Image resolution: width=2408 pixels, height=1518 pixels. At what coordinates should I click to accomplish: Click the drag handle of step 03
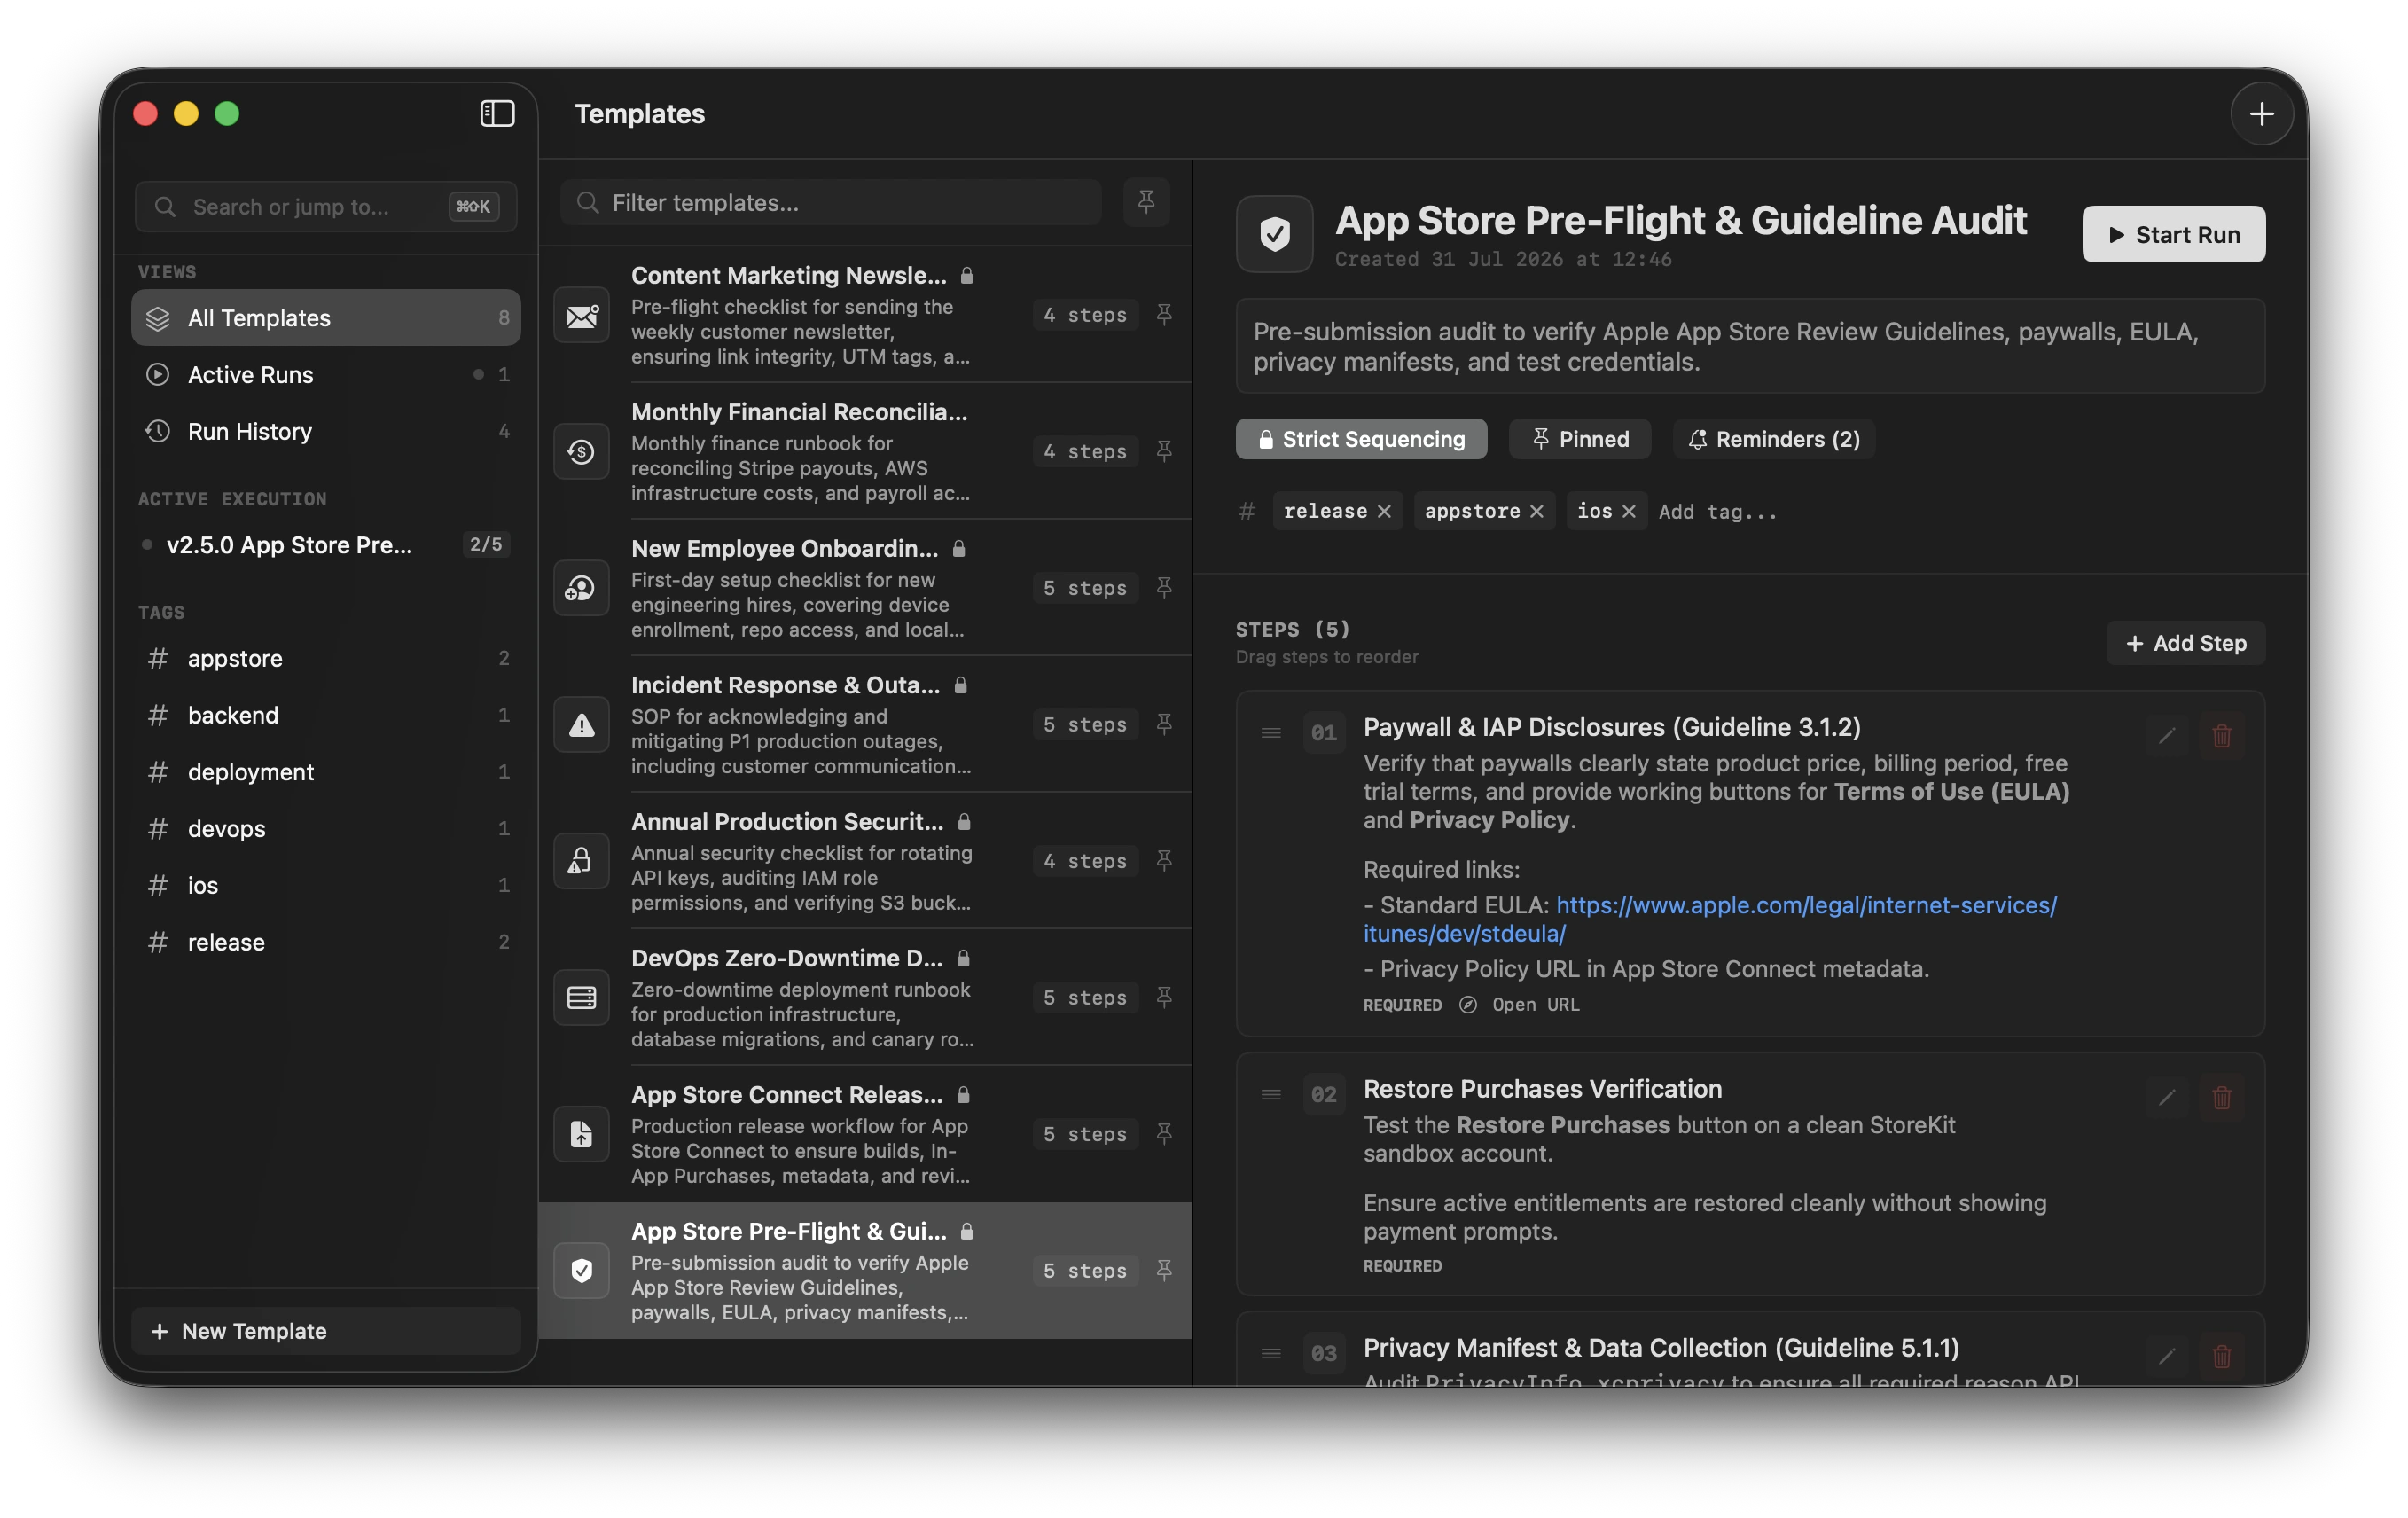pyautogui.click(x=1271, y=1354)
